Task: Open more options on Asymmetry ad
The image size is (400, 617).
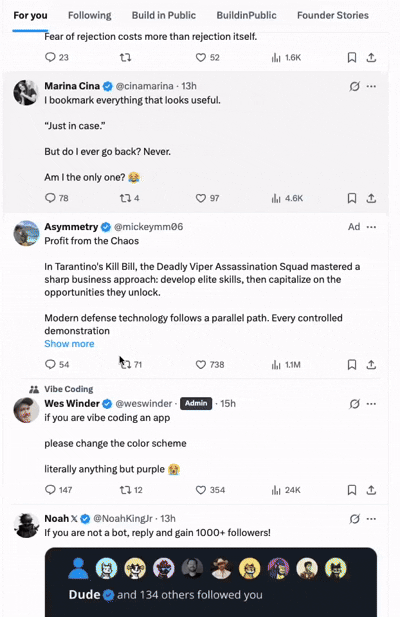Action: tap(371, 227)
